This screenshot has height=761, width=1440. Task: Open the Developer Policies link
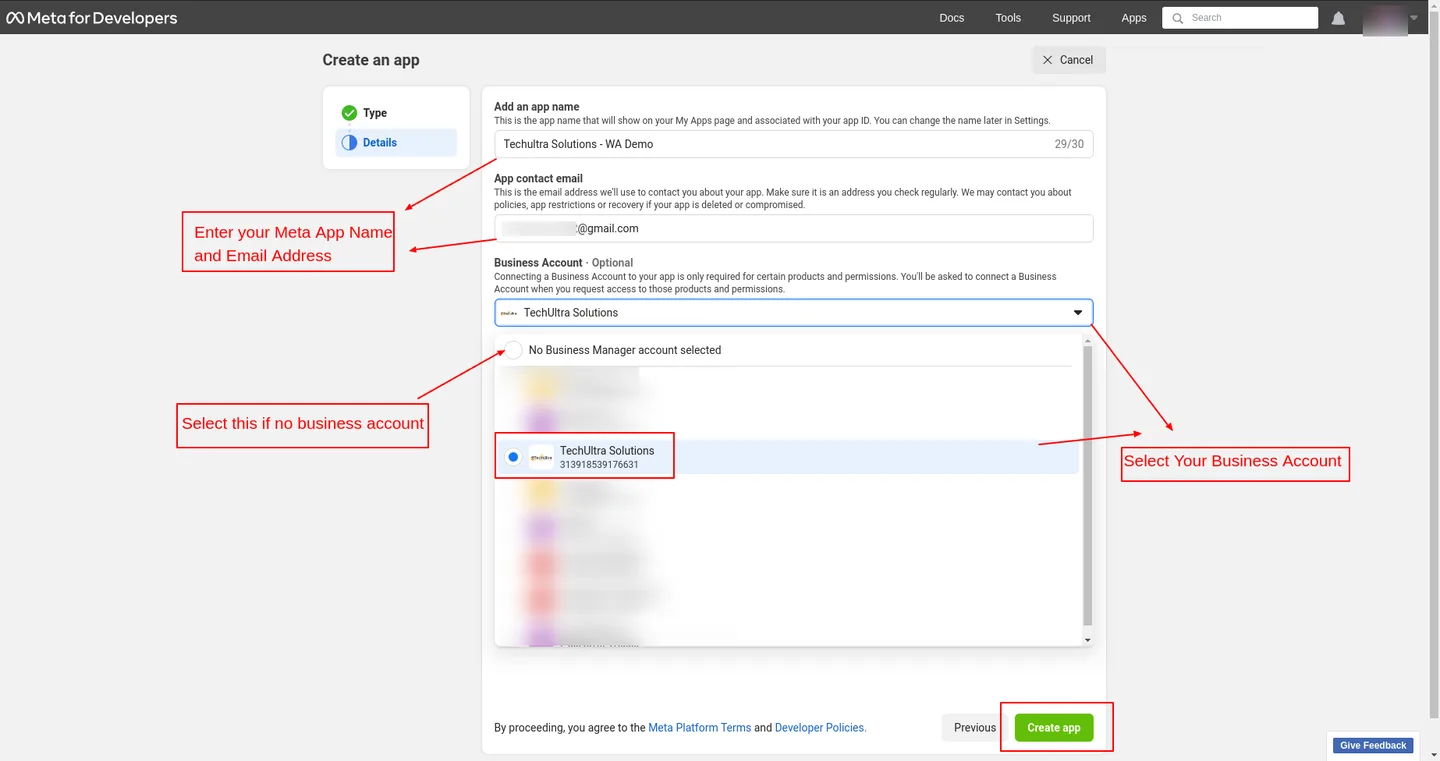821,728
